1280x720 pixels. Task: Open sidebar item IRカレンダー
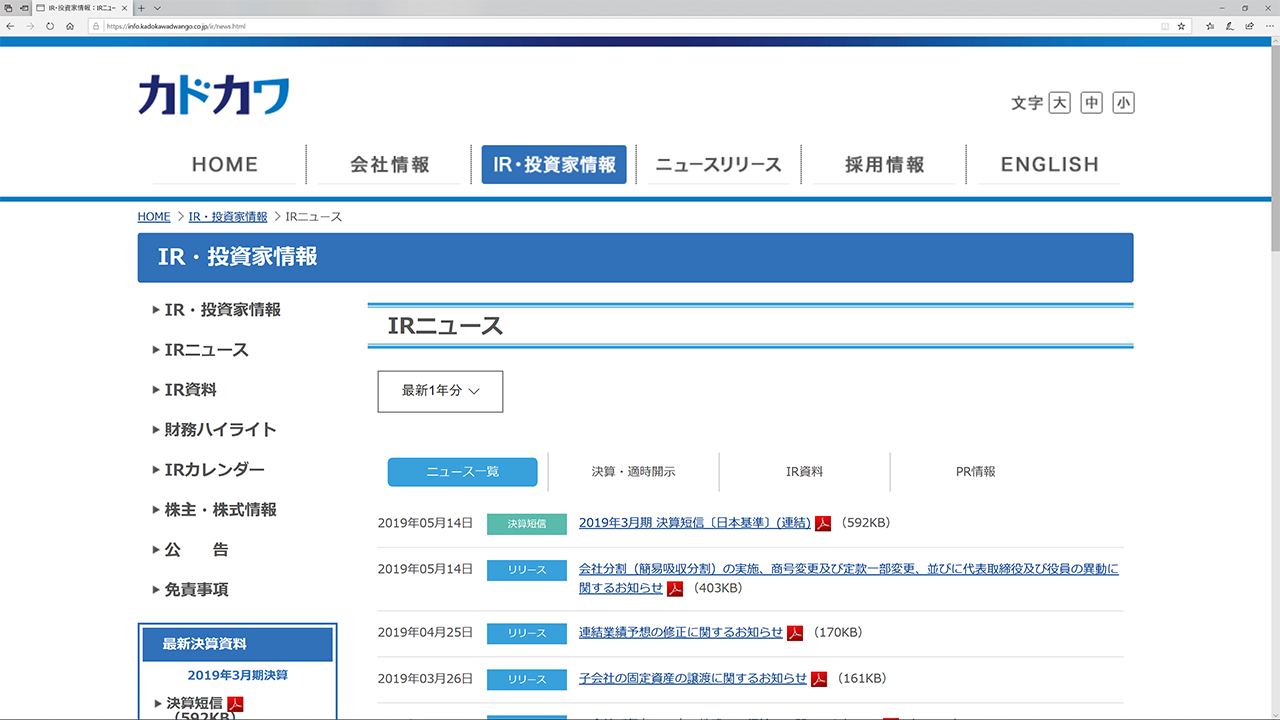click(x=214, y=470)
